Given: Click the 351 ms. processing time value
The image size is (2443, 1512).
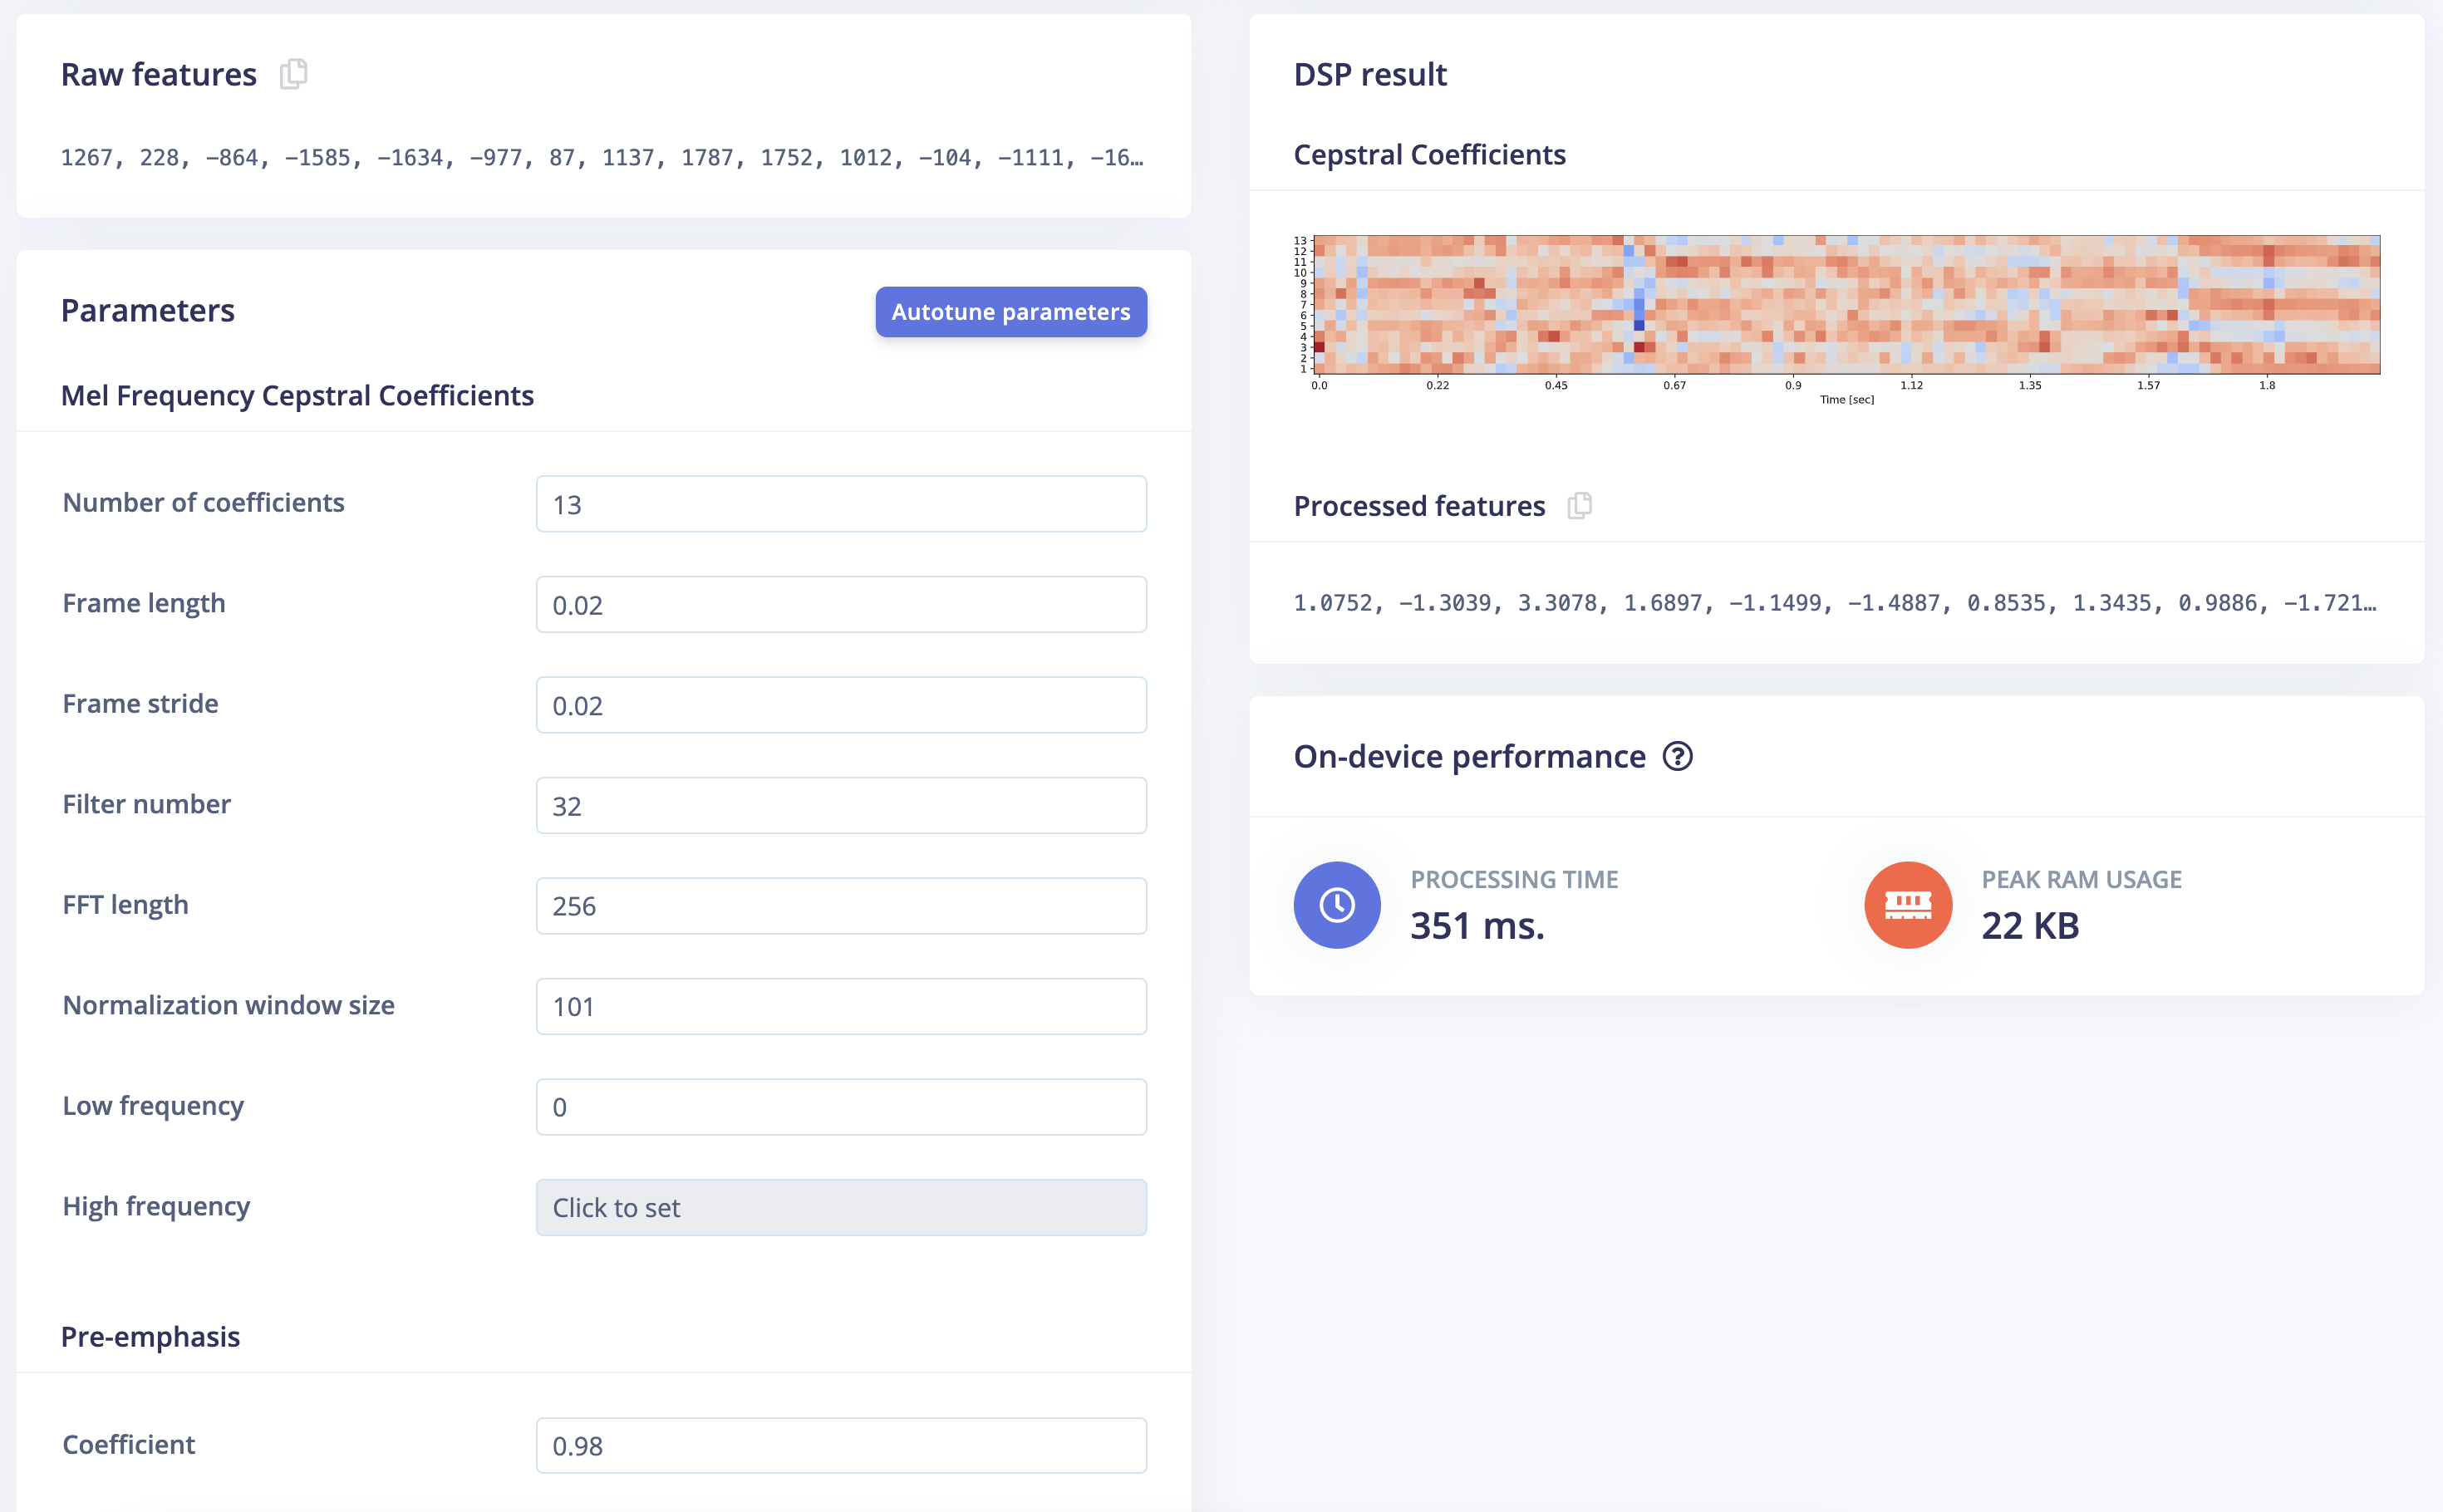Looking at the screenshot, I should [1477, 926].
